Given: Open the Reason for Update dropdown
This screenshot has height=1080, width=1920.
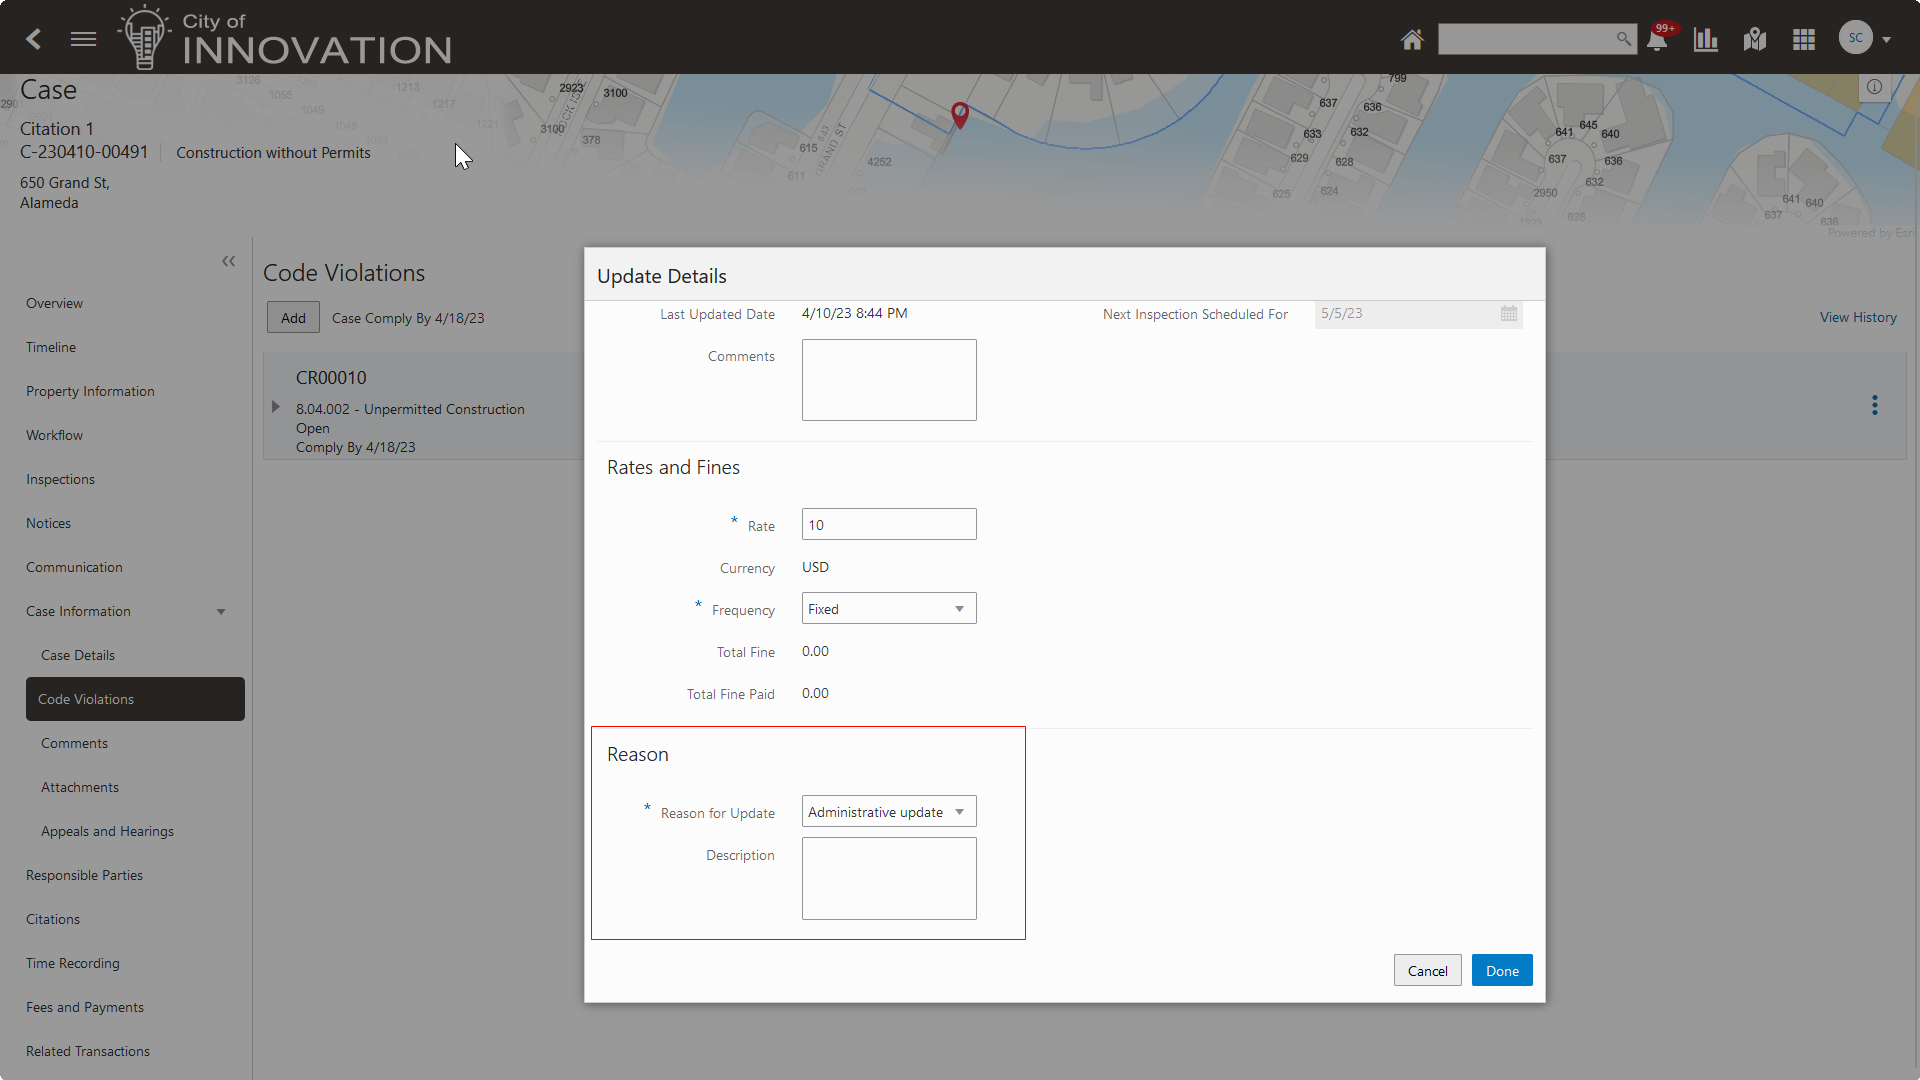Looking at the screenshot, I should click(x=889, y=812).
